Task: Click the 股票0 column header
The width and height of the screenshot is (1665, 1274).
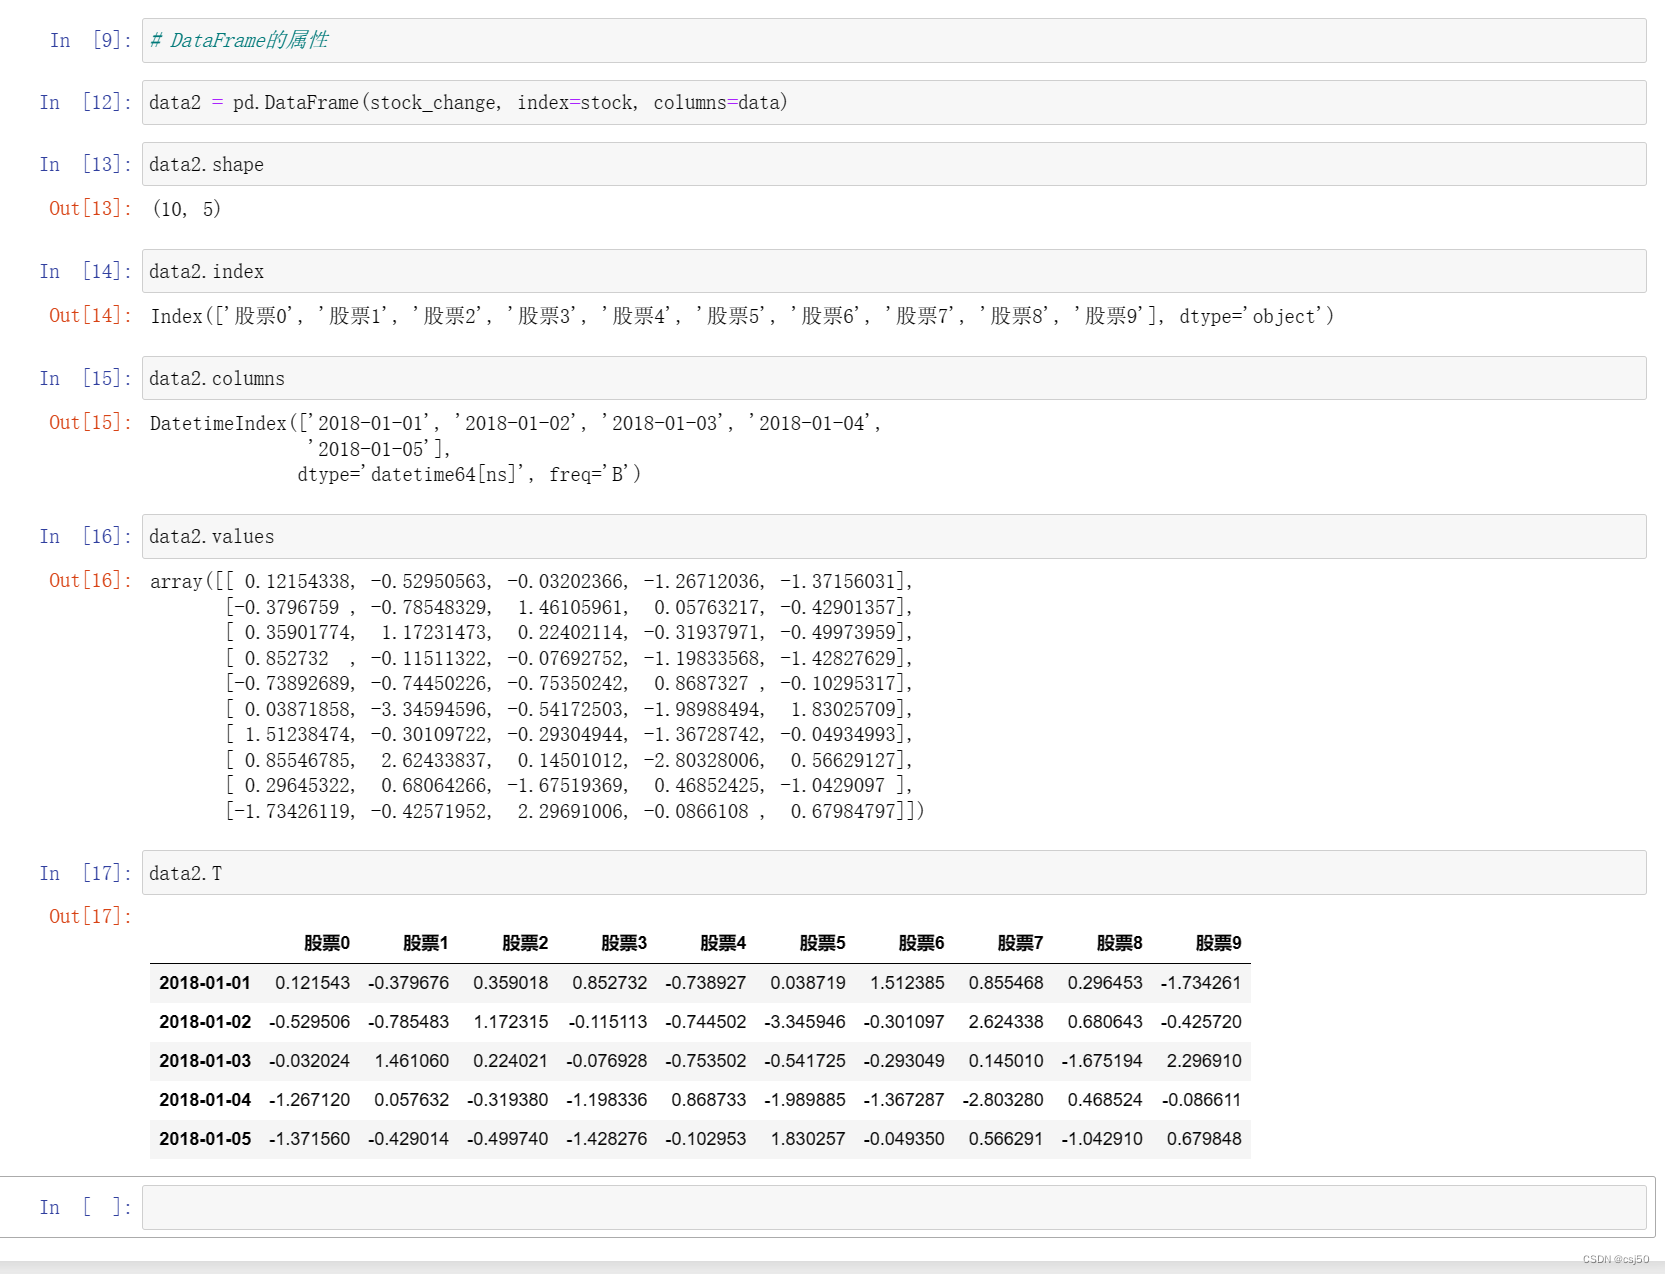Action: tap(327, 943)
